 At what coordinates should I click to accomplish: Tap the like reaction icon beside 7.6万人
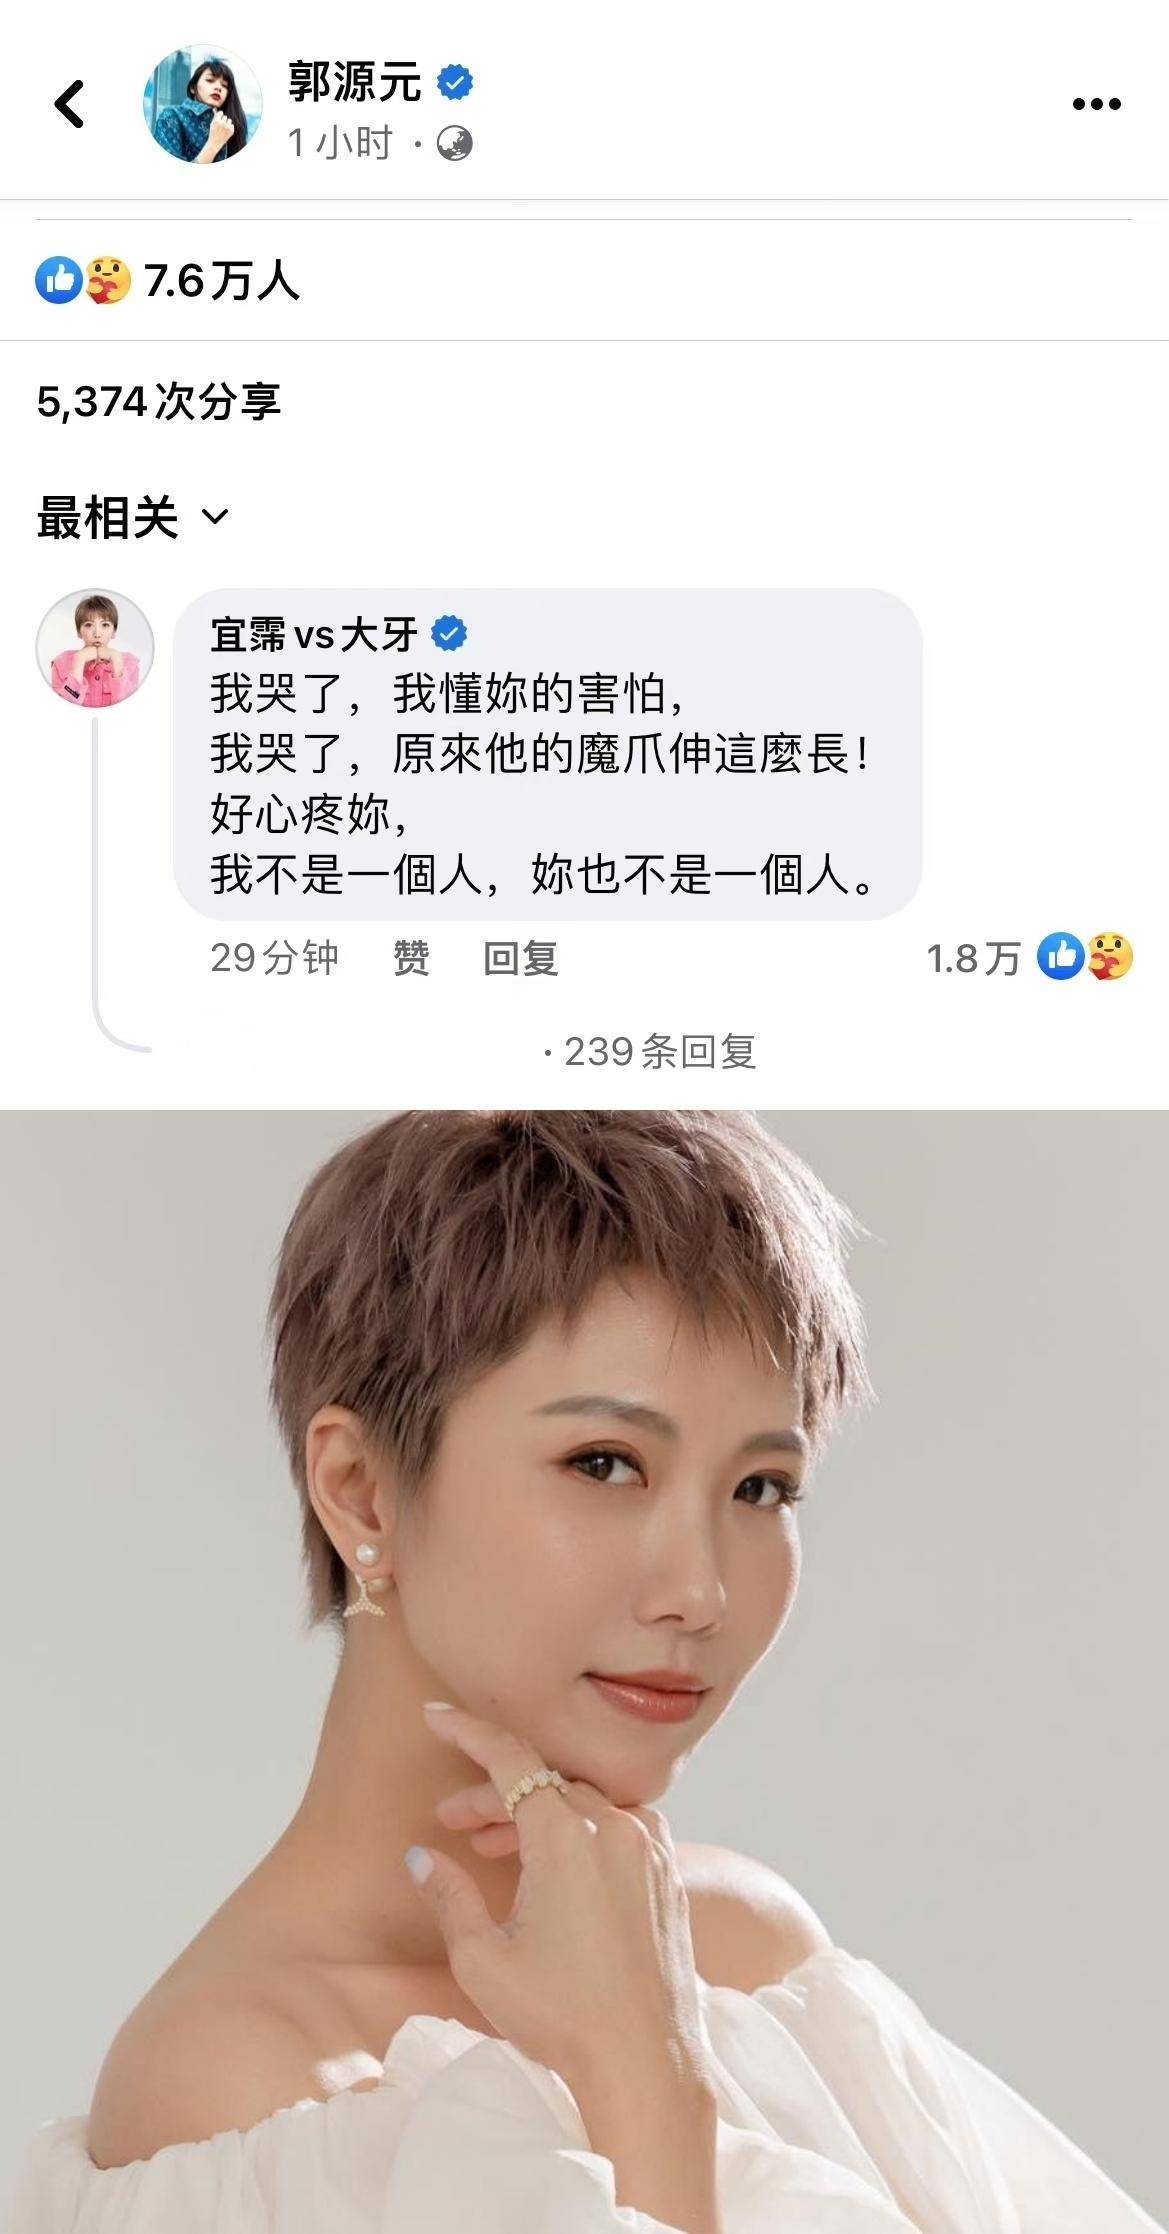59,281
